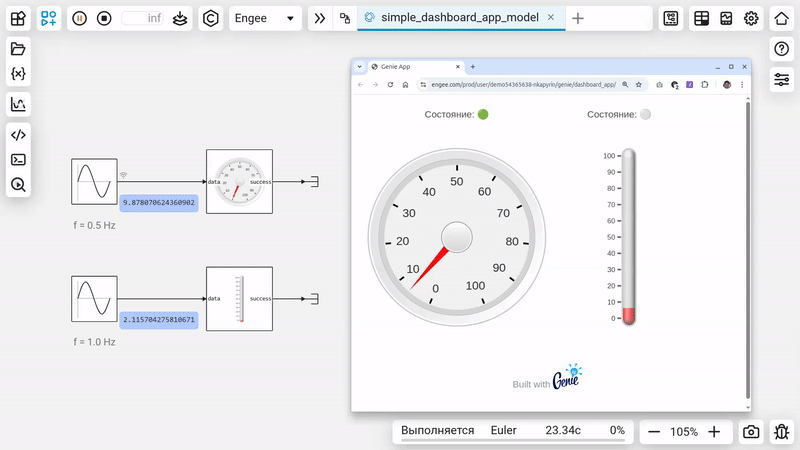This screenshot has height=450, width=800.
Task: Open the Engee dropdown selector
Action: pos(264,18)
